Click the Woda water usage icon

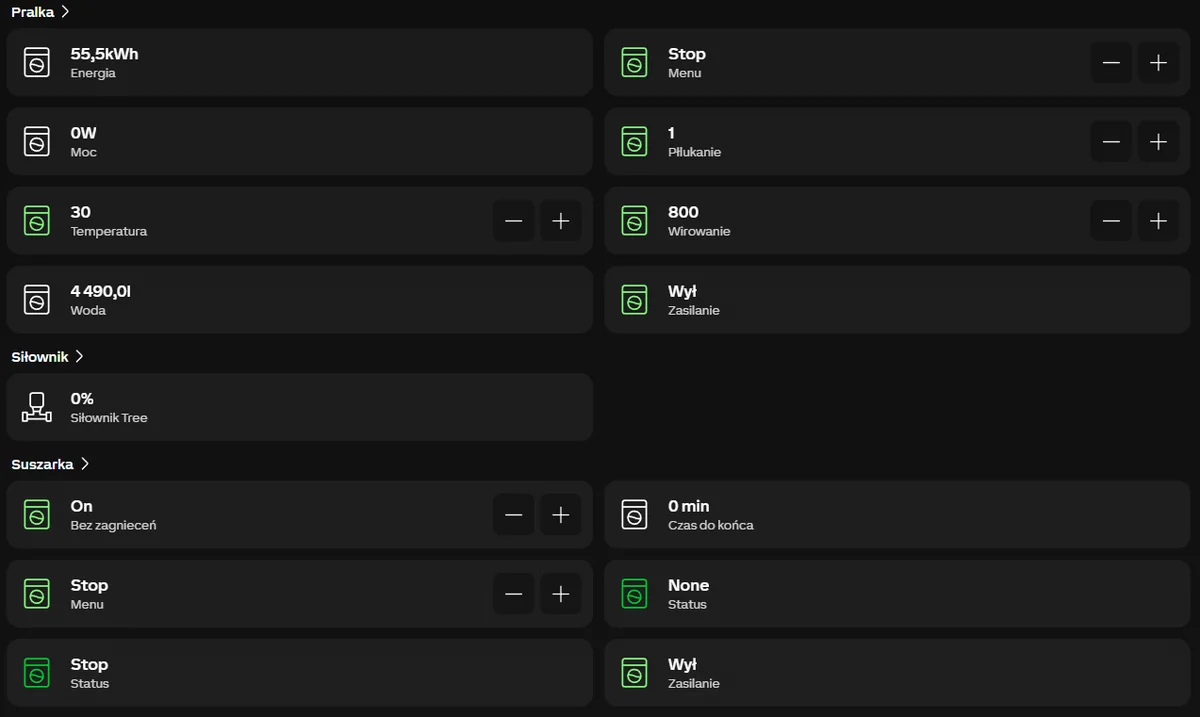(37, 300)
